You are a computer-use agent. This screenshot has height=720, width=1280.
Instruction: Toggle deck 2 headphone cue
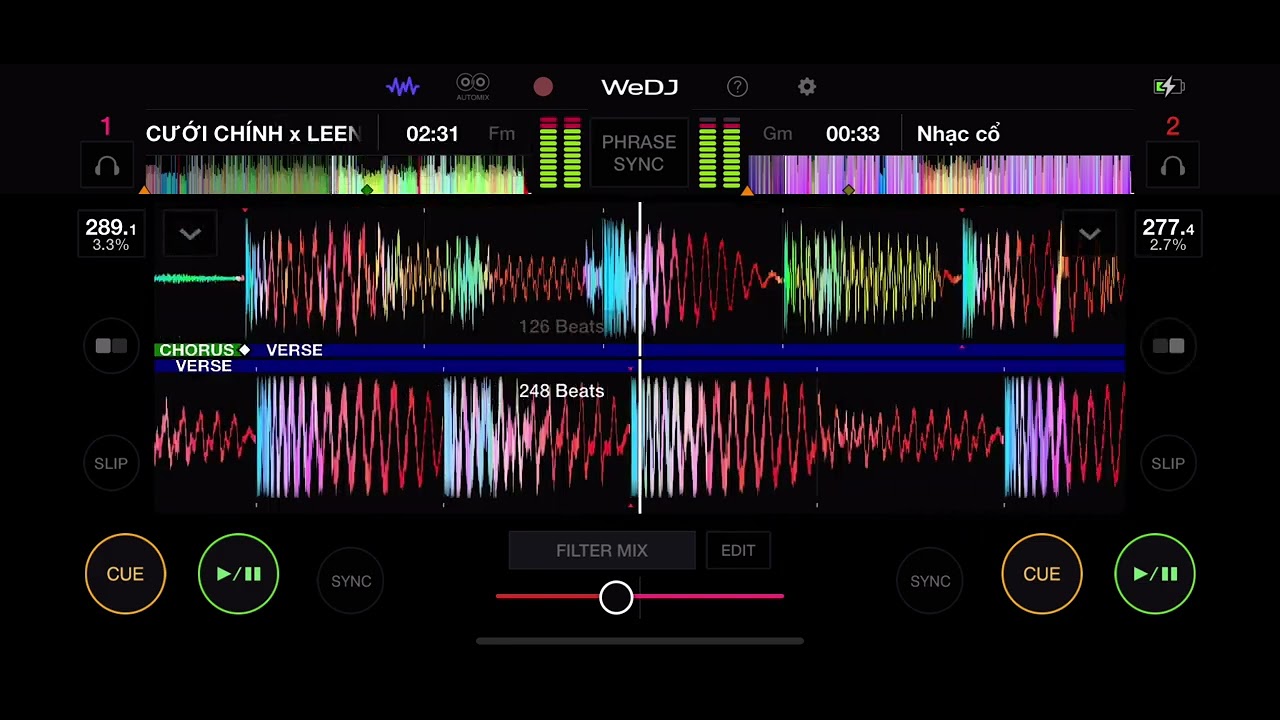[x=1173, y=167]
